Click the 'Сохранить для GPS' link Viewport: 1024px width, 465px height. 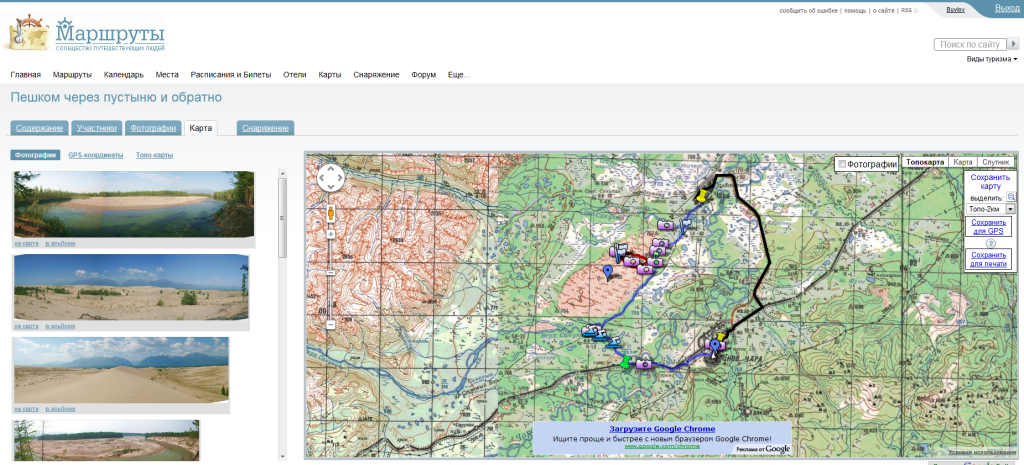coord(988,227)
